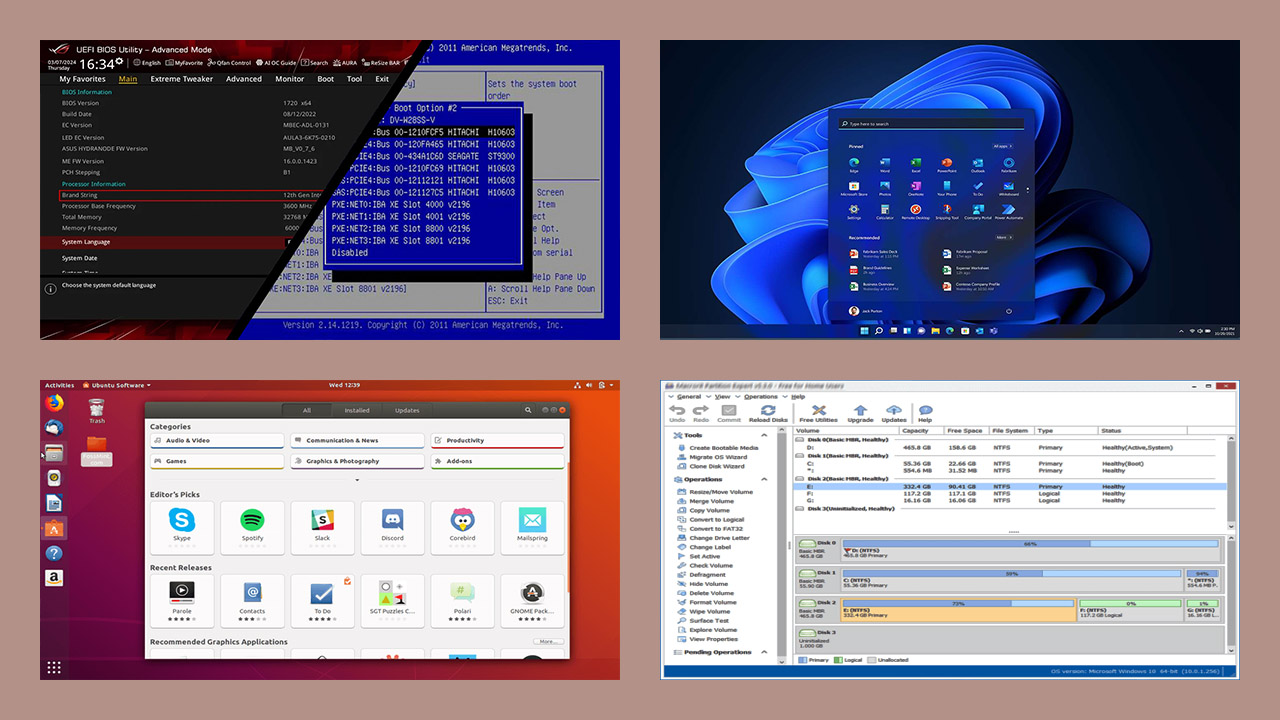The image size is (1280, 720).
Task: Launch Firefox from the Ubuntu dock
Action: click(54, 403)
